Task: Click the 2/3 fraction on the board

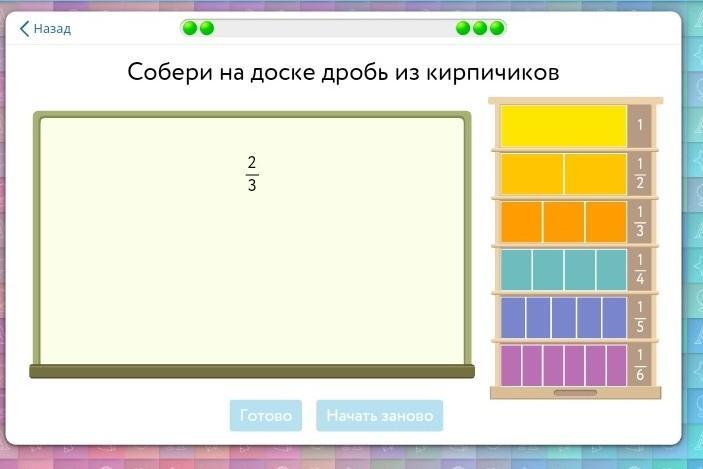Action: pos(252,173)
